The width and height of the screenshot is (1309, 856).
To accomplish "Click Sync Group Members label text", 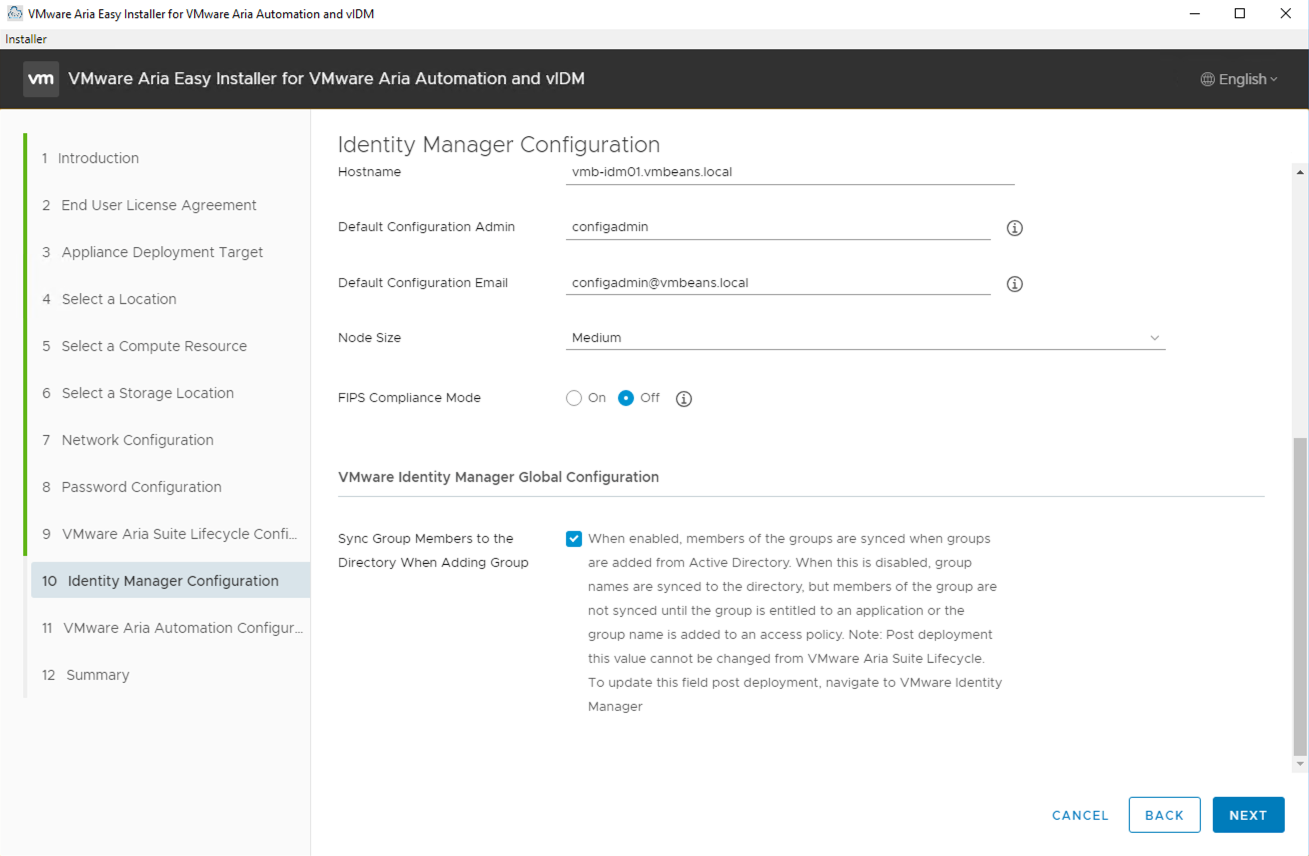I will click(x=433, y=551).
